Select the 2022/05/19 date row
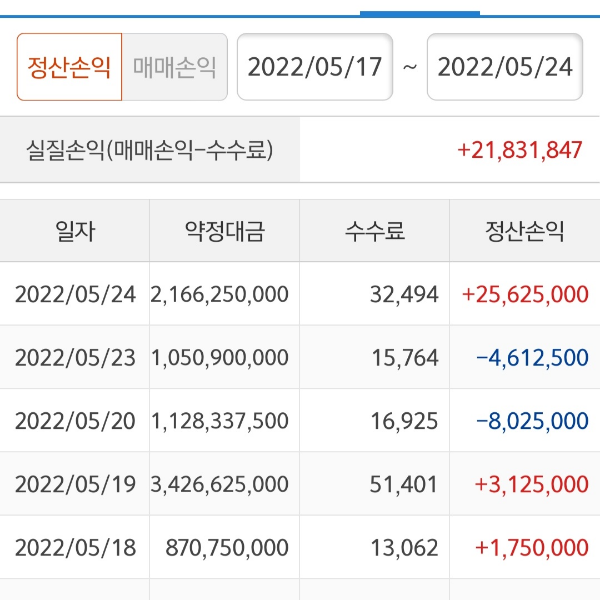Viewport: 600px width, 600px height. (x=75, y=484)
